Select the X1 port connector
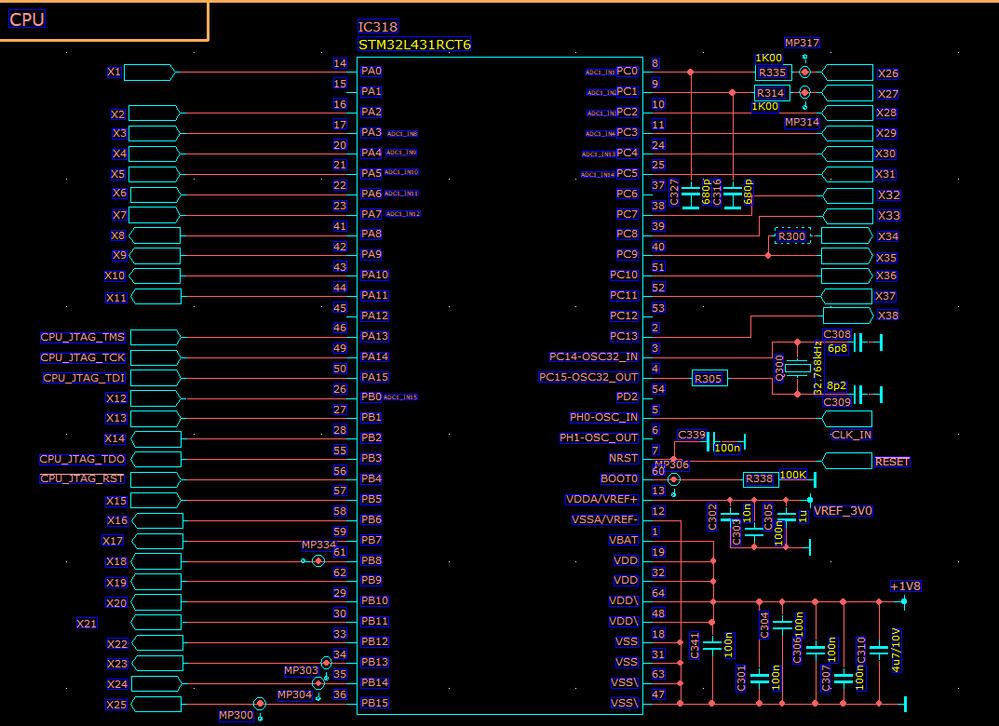The width and height of the screenshot is (999, 726). tap(149, 73)
